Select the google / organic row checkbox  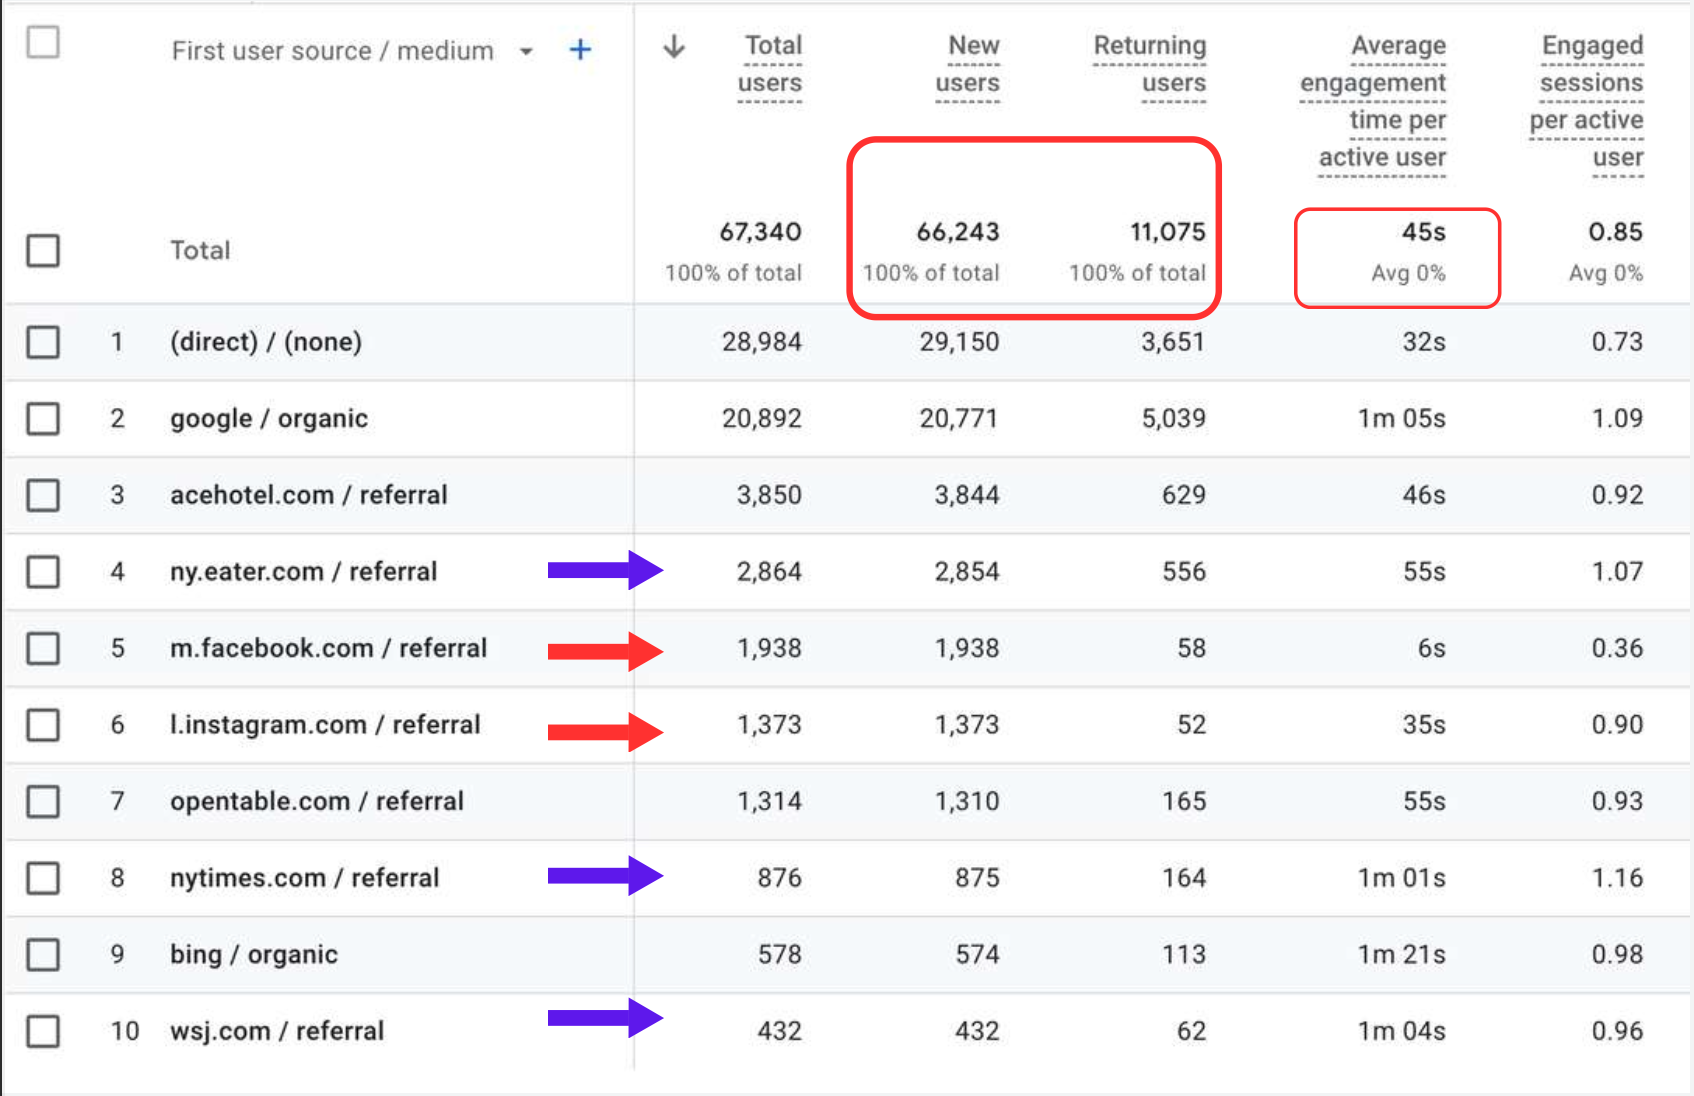click(43, 419)
